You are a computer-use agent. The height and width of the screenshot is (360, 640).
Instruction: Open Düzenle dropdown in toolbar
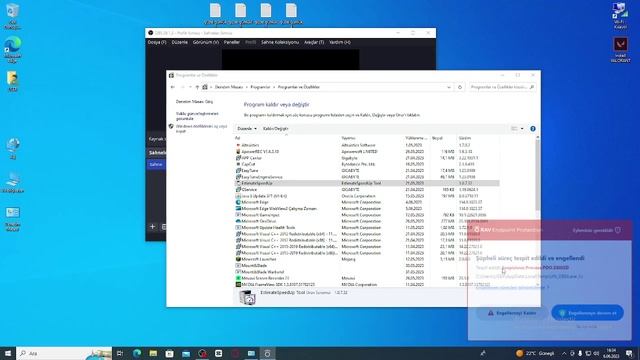point(247,129)
